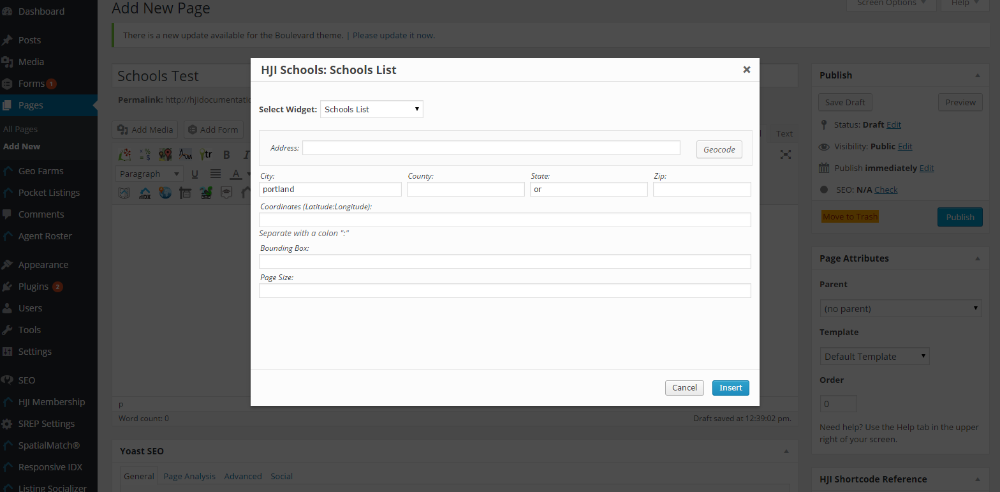The image size is (1000, 492).
Task: Click the Tools wrench icon
Action: point(7,330)
